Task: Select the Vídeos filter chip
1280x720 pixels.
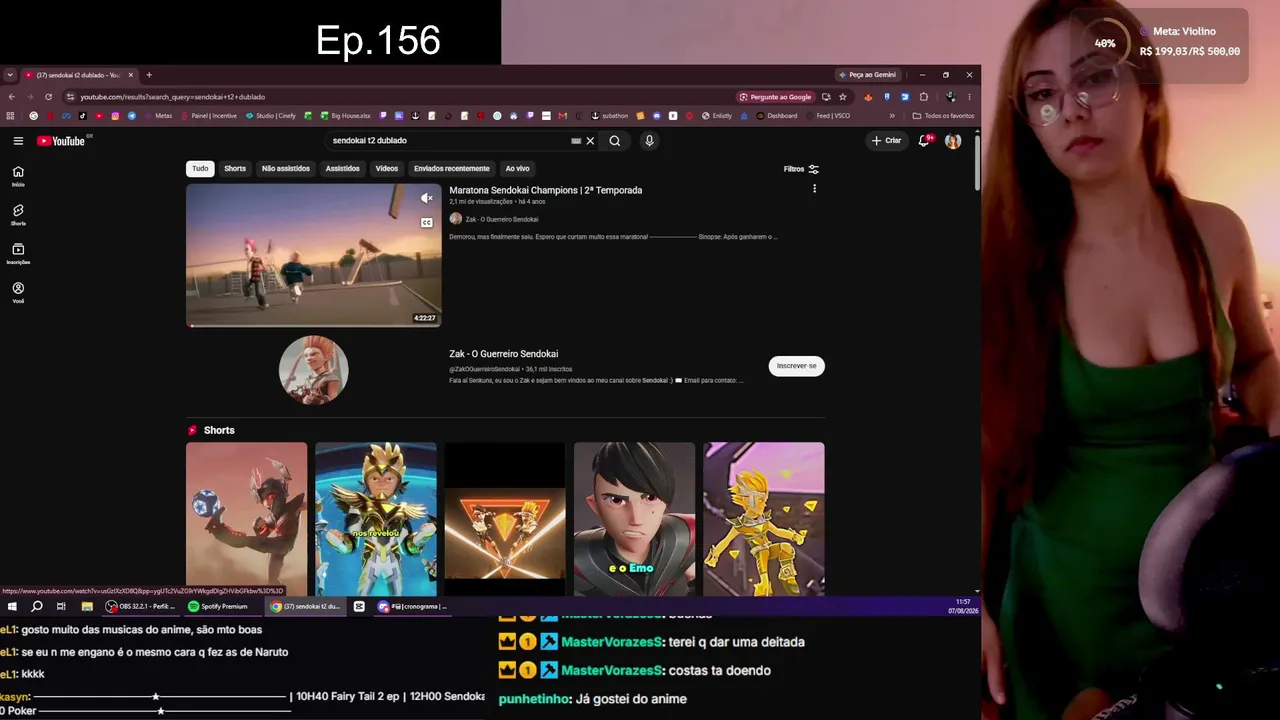Action: (387, 169)
